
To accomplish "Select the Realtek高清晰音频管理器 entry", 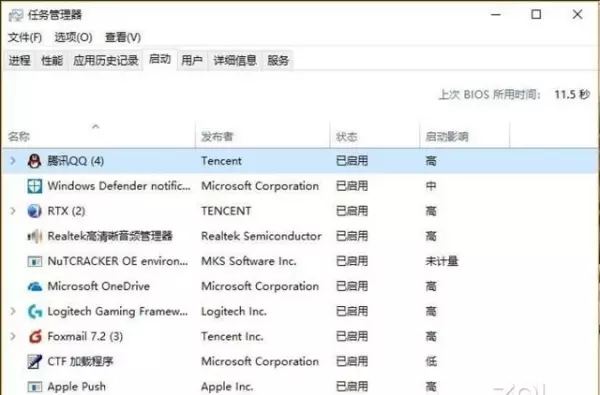I will click(x=110, y=236).
